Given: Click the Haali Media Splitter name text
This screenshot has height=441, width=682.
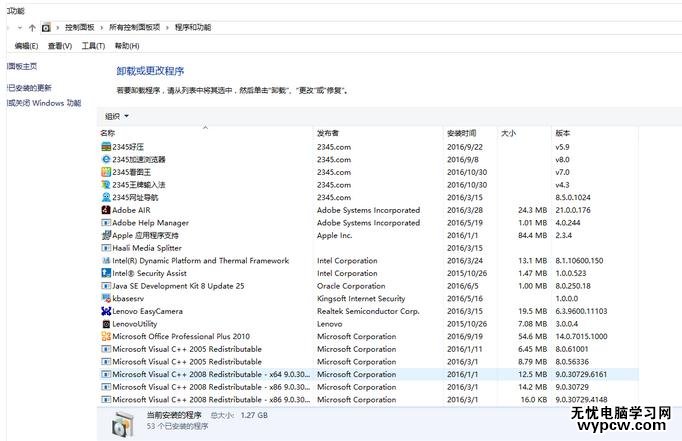Looking at the screenshot, I should pyautogui.click(x=147, y=248).
